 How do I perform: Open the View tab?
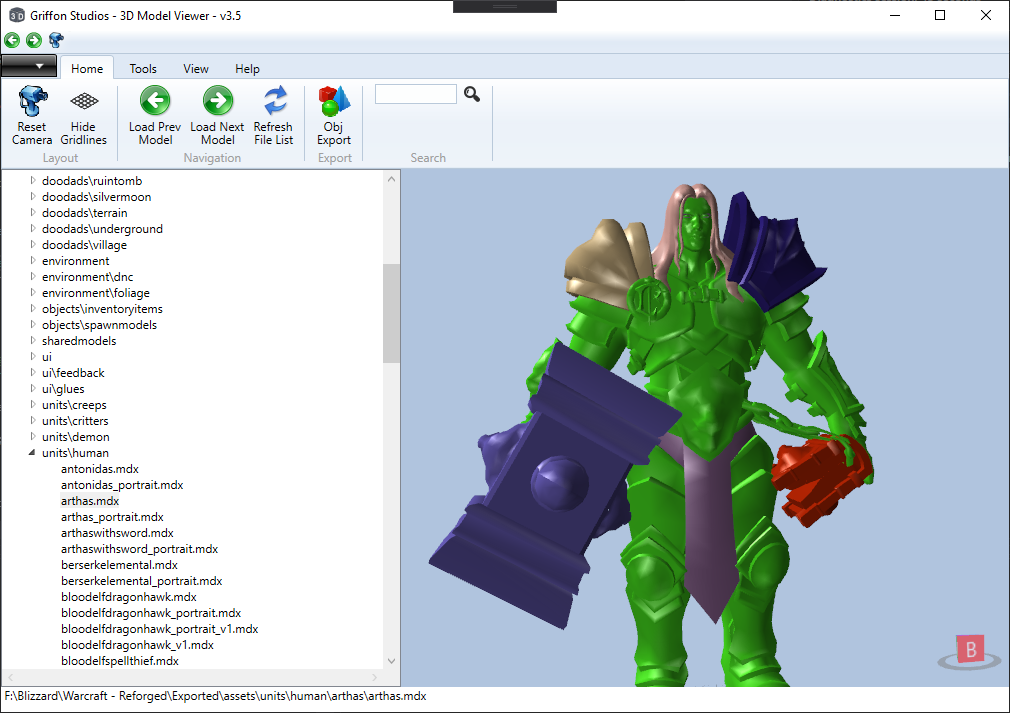(x=196, y=68)
